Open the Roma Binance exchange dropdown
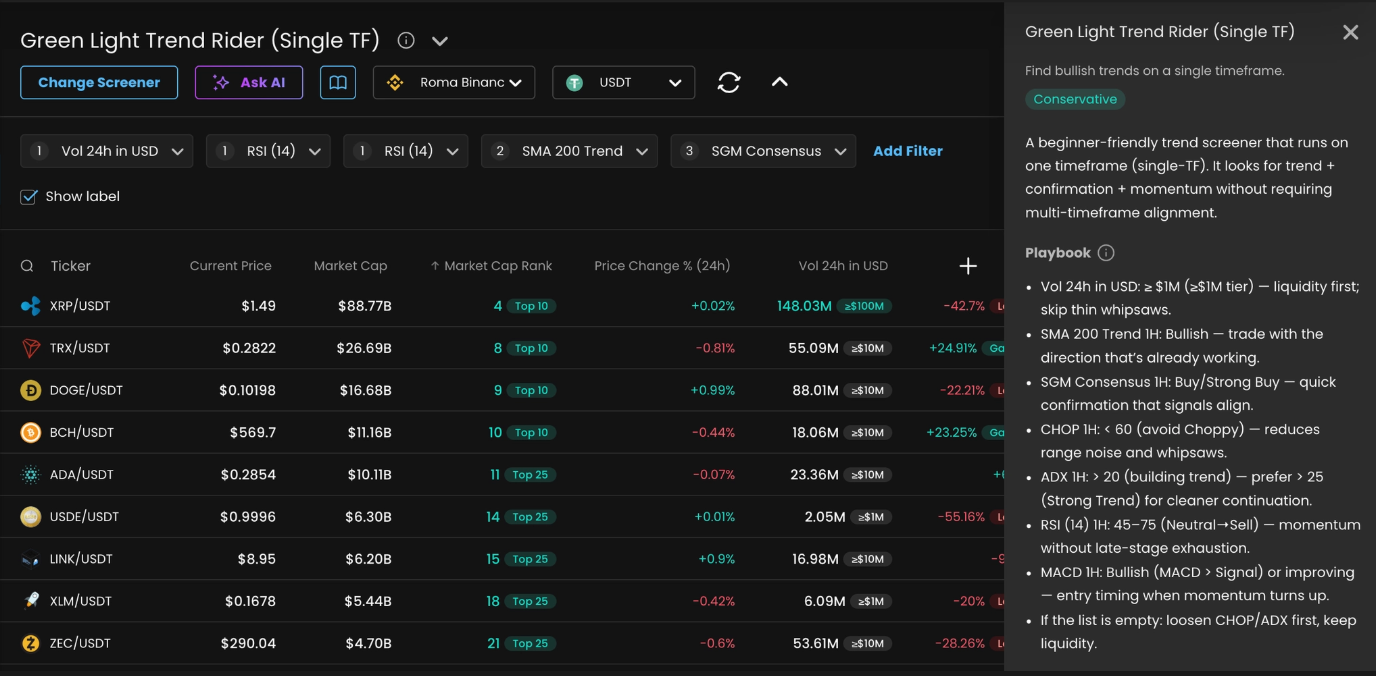The width and height of the screenshot is (1376, 676). click(454, 82)
